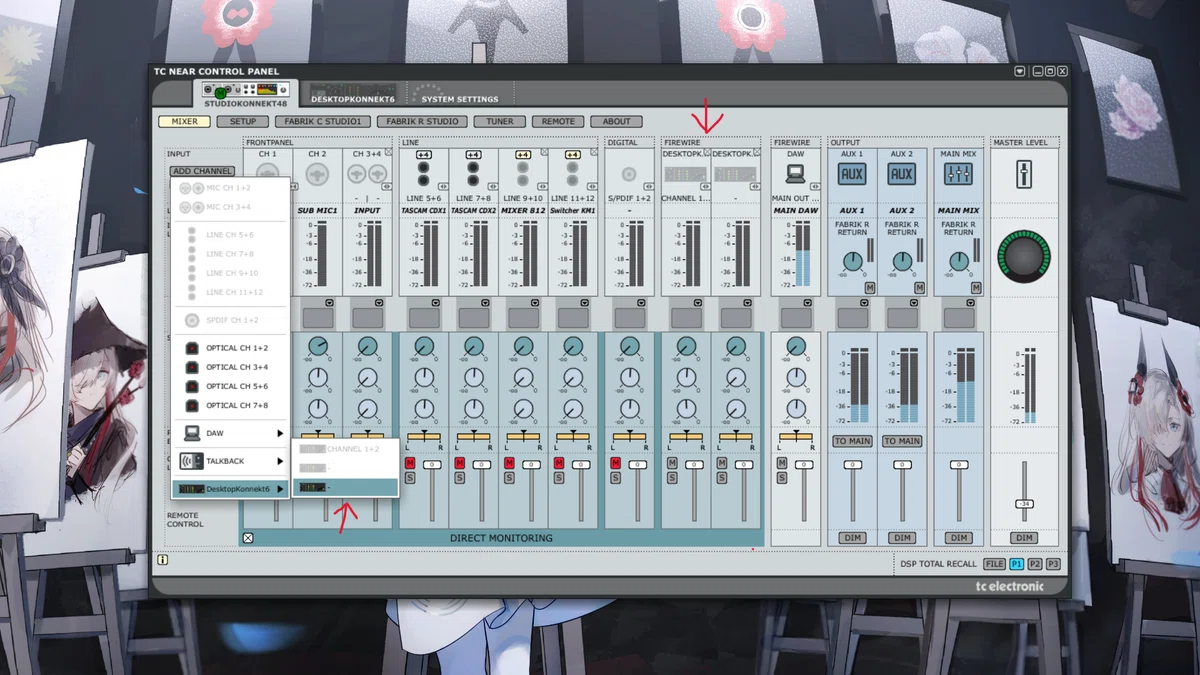Click the AUX 1 Fabrik R return knob
Viewport: 1200px width, 675px height.
coord(852,262)
